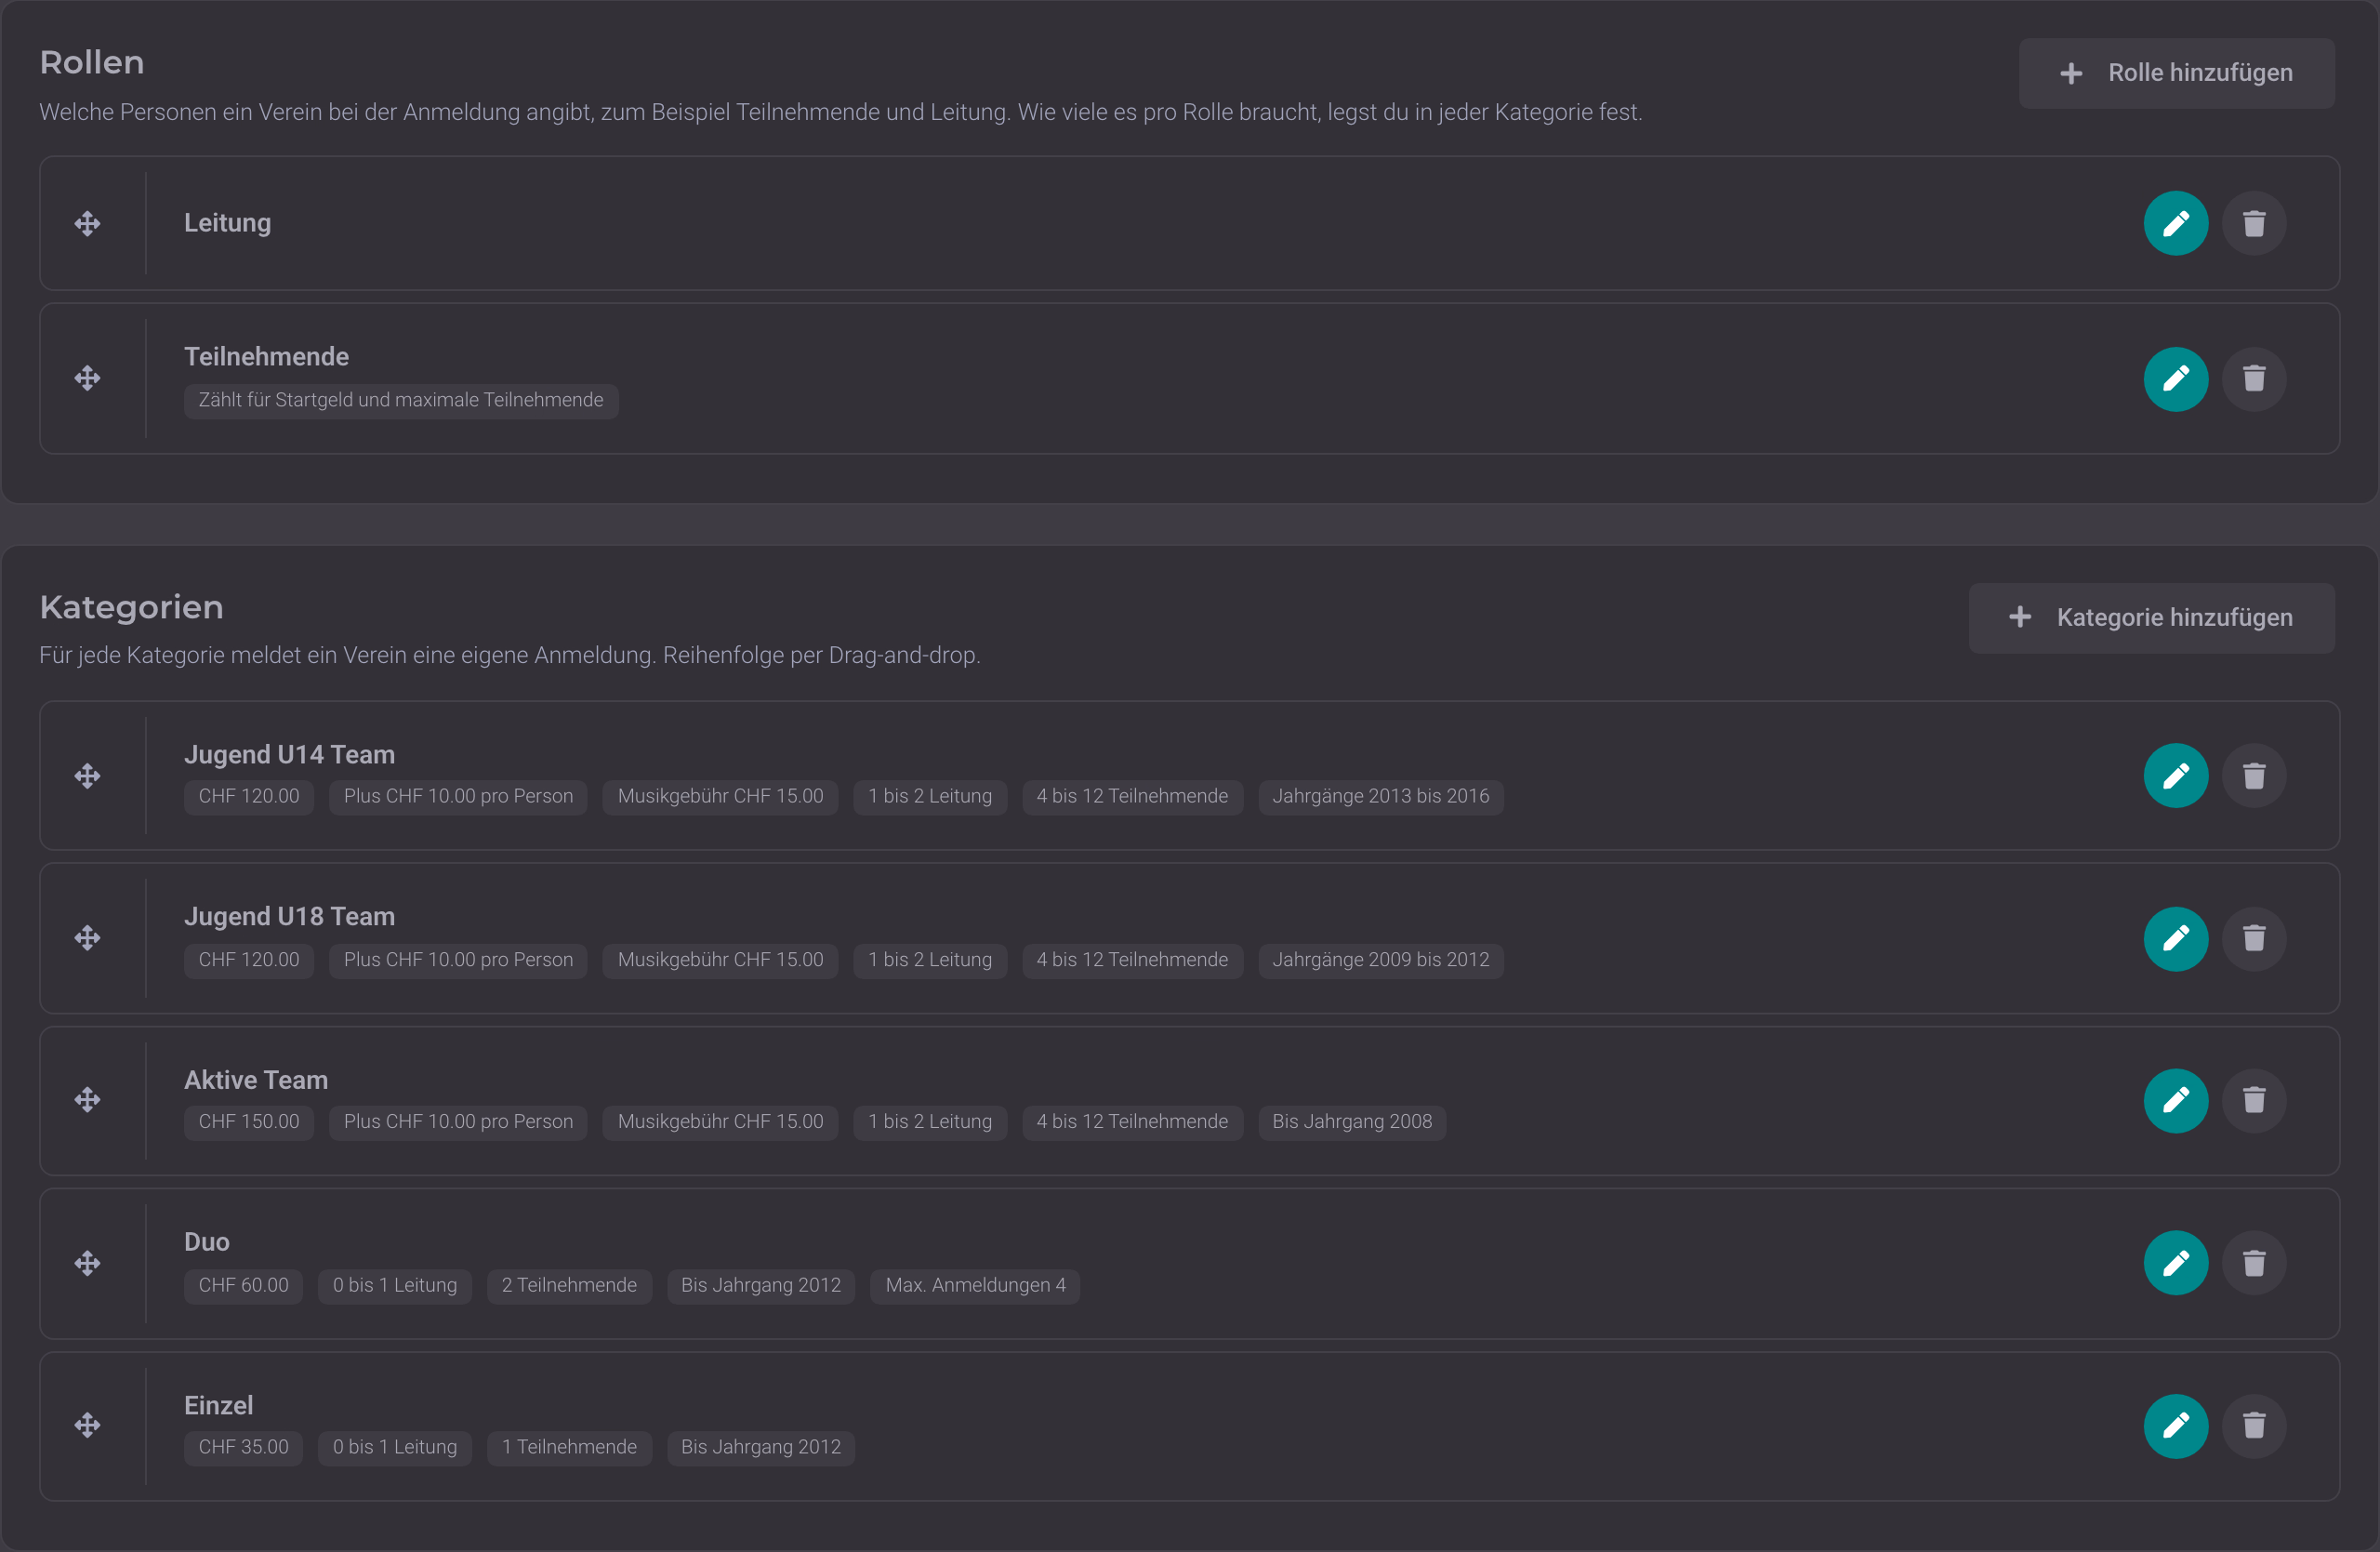2380x1552 pixels.
Task: Edit the Aktive Team category
Action: pyautogui.click(x=2175, y=1101)
